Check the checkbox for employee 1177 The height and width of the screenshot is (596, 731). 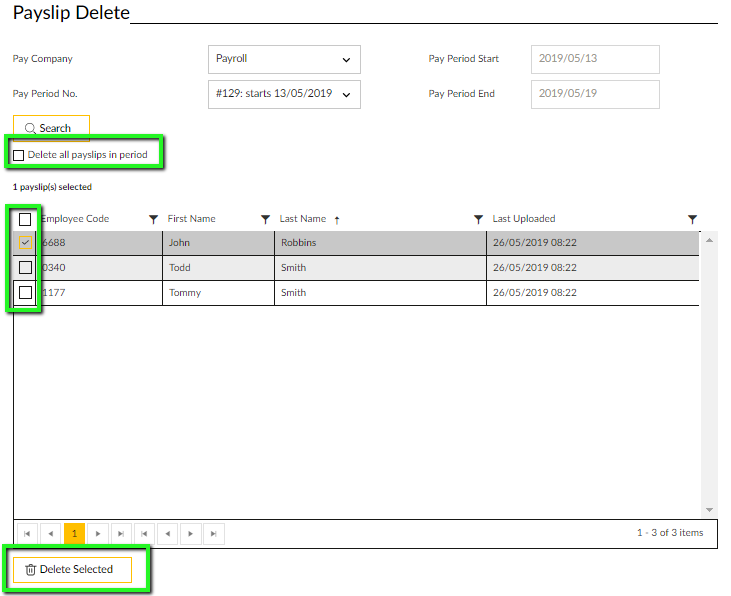click(25, 292)
